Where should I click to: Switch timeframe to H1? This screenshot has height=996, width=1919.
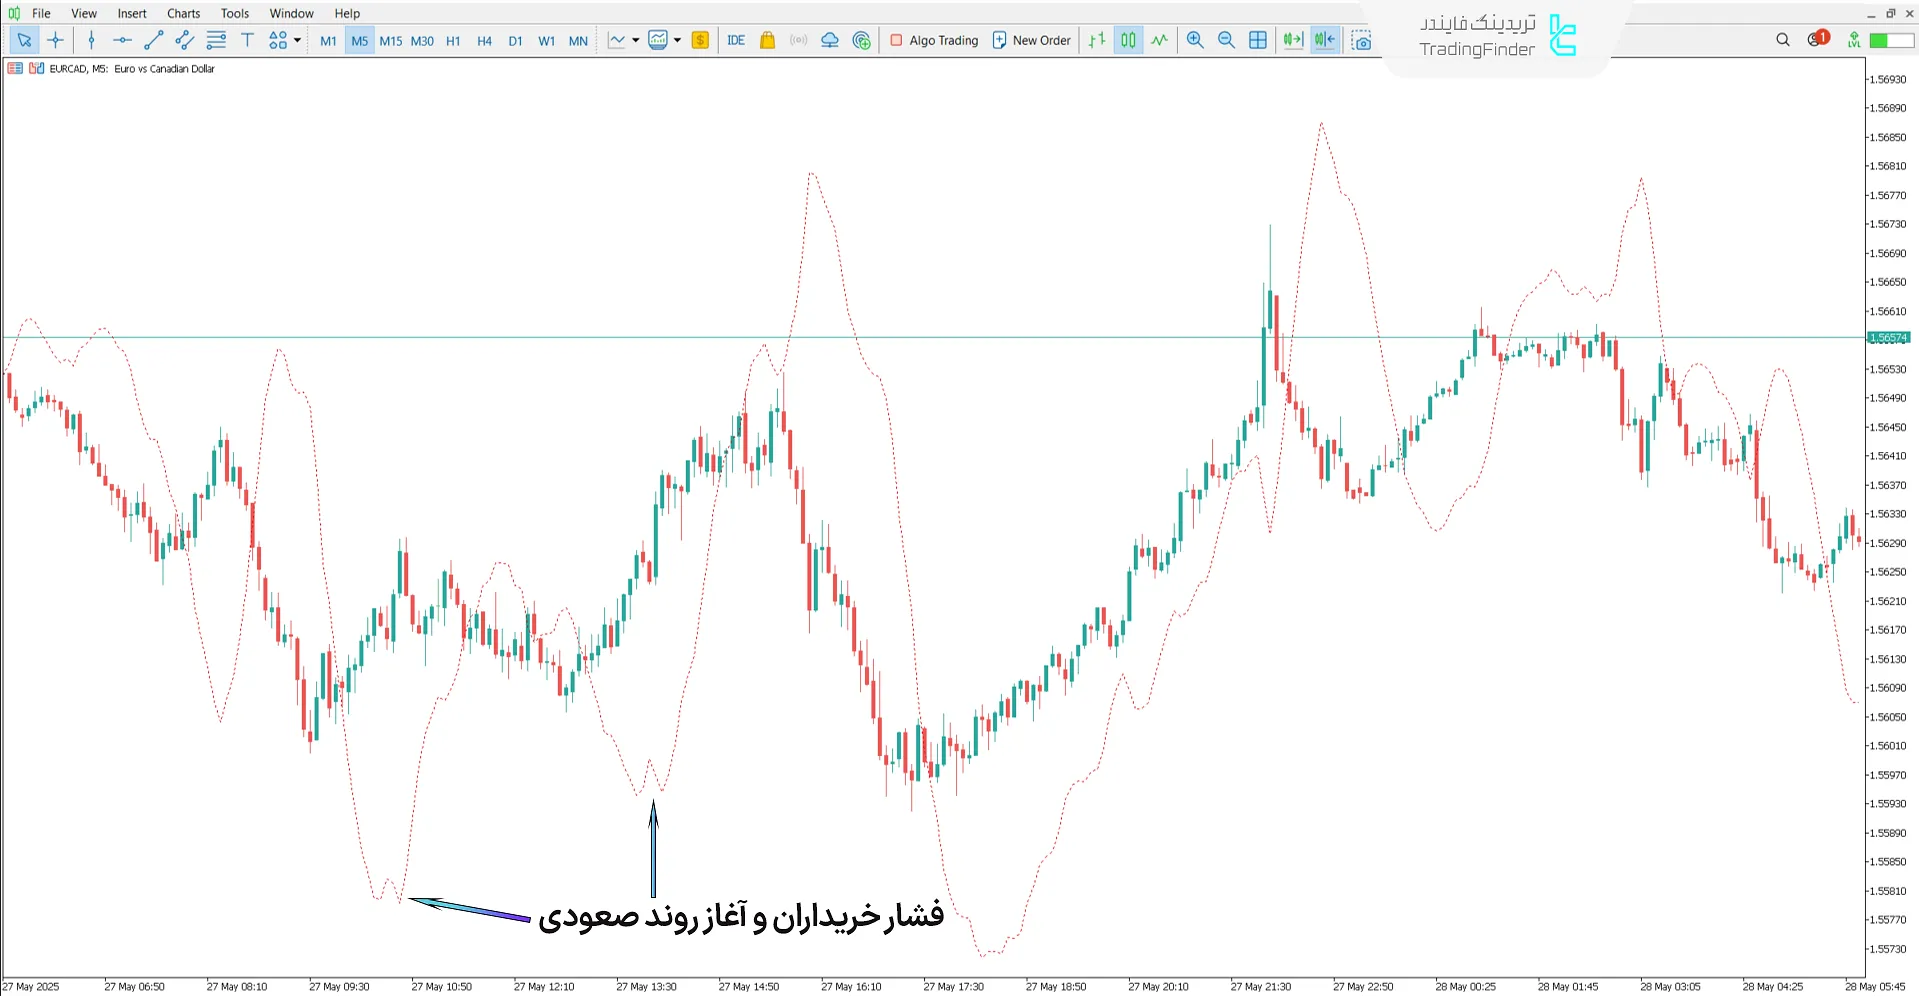click(452, 40)
